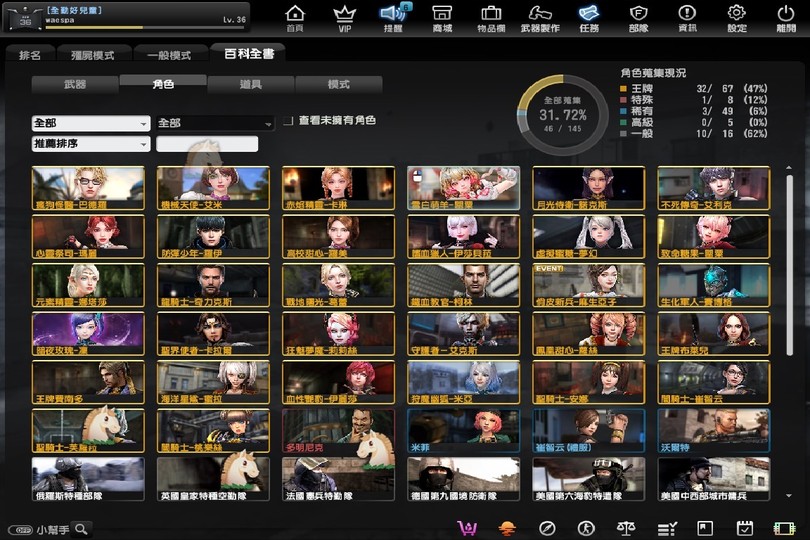Screen dimensions: 810x540
Task: Expand the second dark 全部 dropdown
Action: pyautogui.click(x=214, y=123)
